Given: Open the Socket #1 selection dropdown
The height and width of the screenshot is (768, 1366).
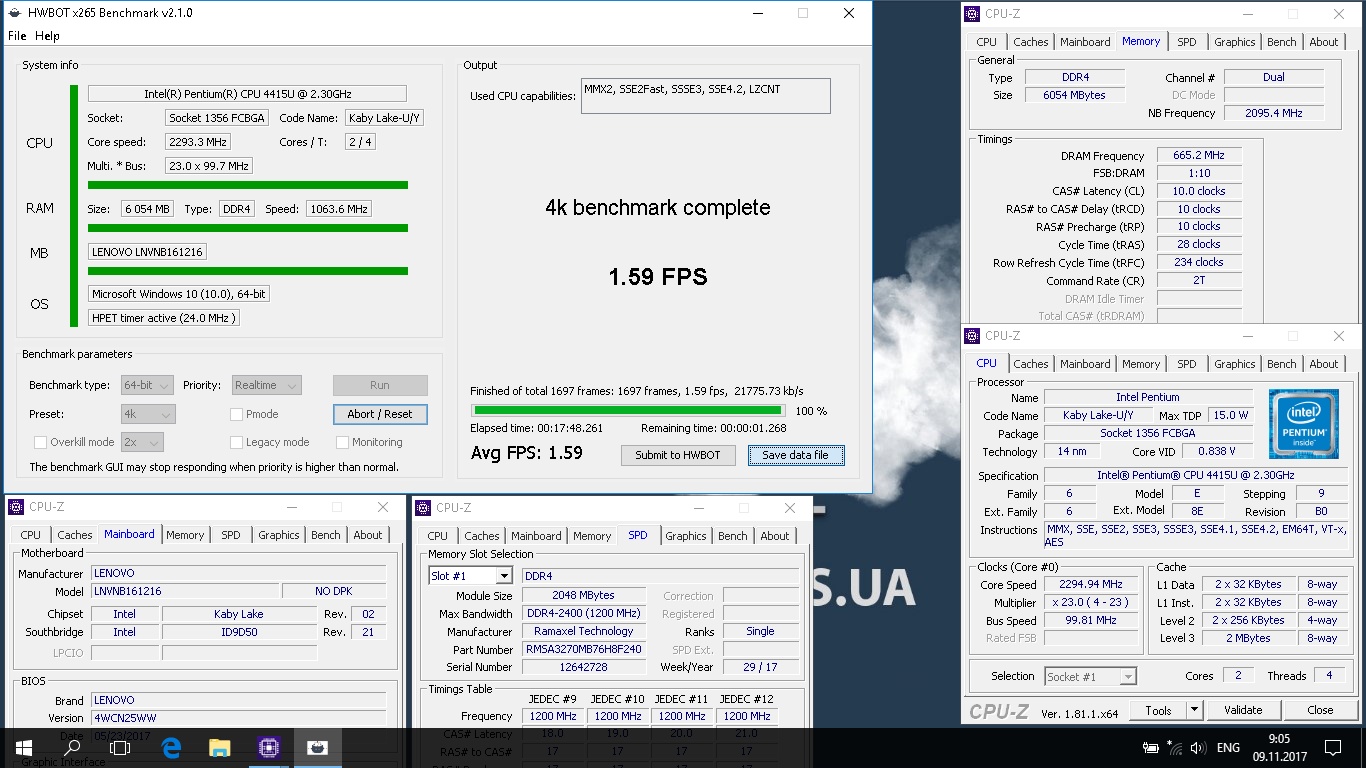Looking at the screenshot, I should (1090, 677).
